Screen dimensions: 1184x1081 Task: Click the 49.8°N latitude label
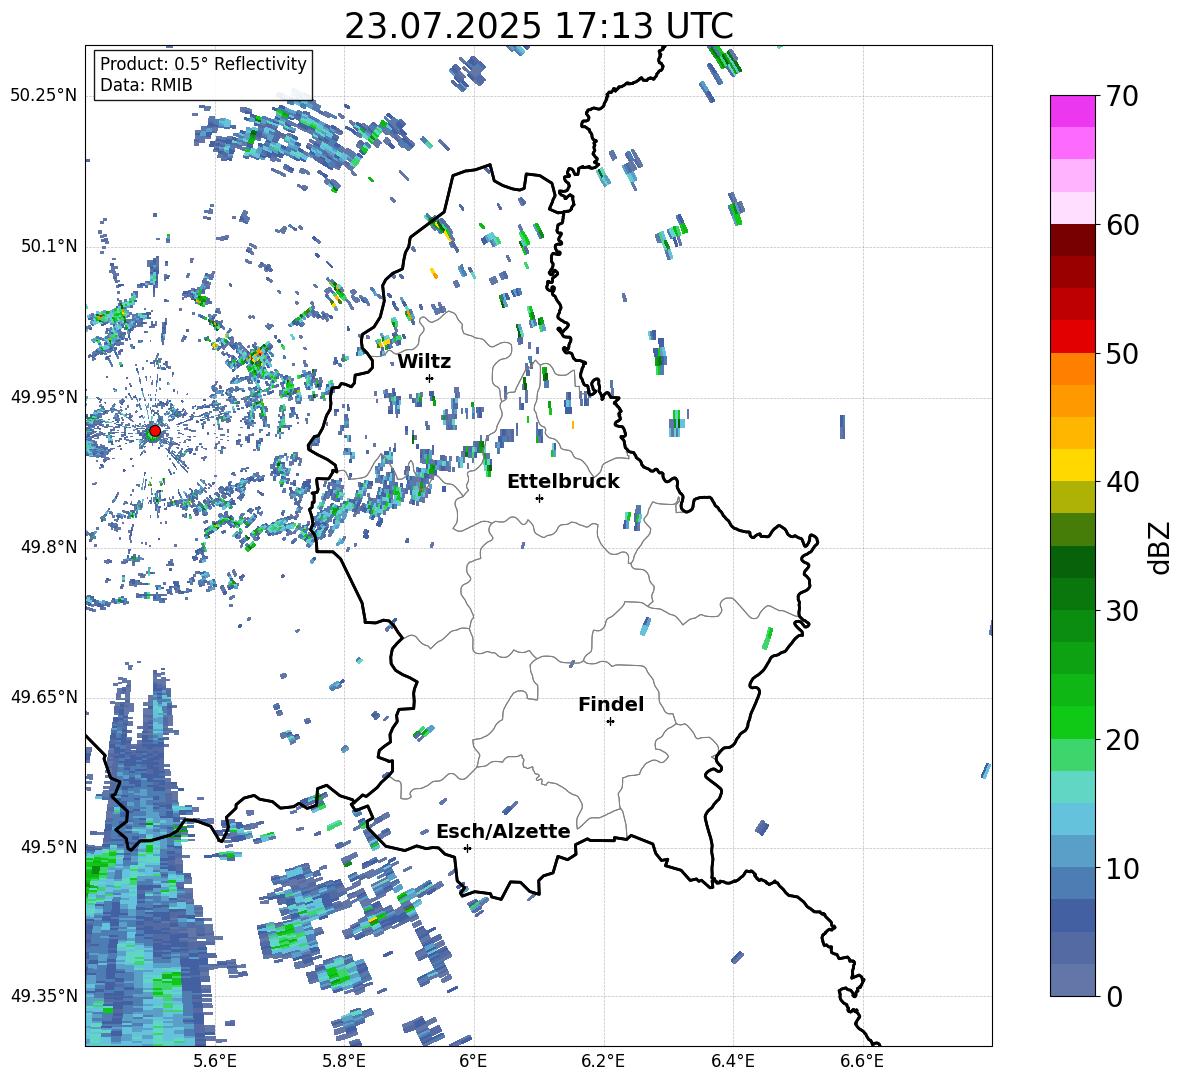[49, 547]
